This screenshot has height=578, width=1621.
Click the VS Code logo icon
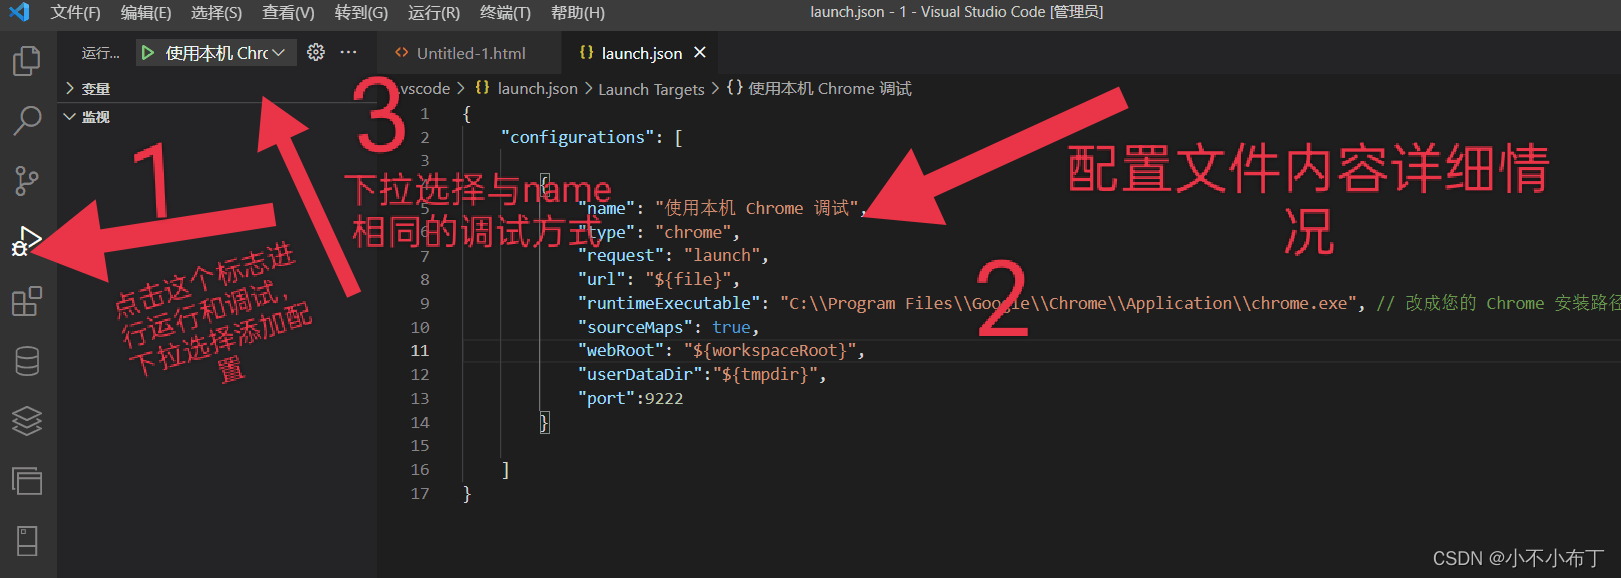19,12
